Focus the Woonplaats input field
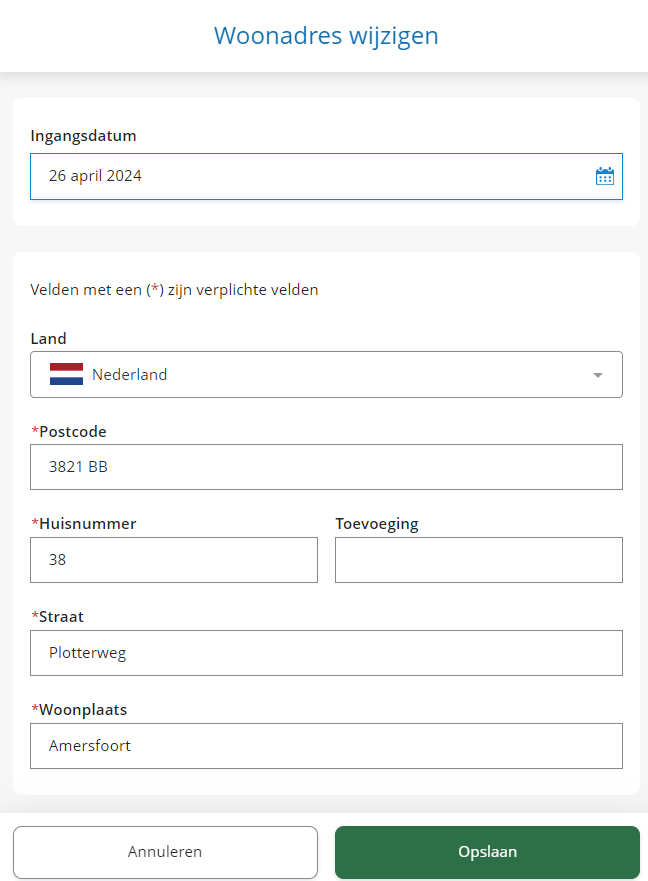Image resolution: width=648 pixels, height=881 pixels. (x=326, y=746)
